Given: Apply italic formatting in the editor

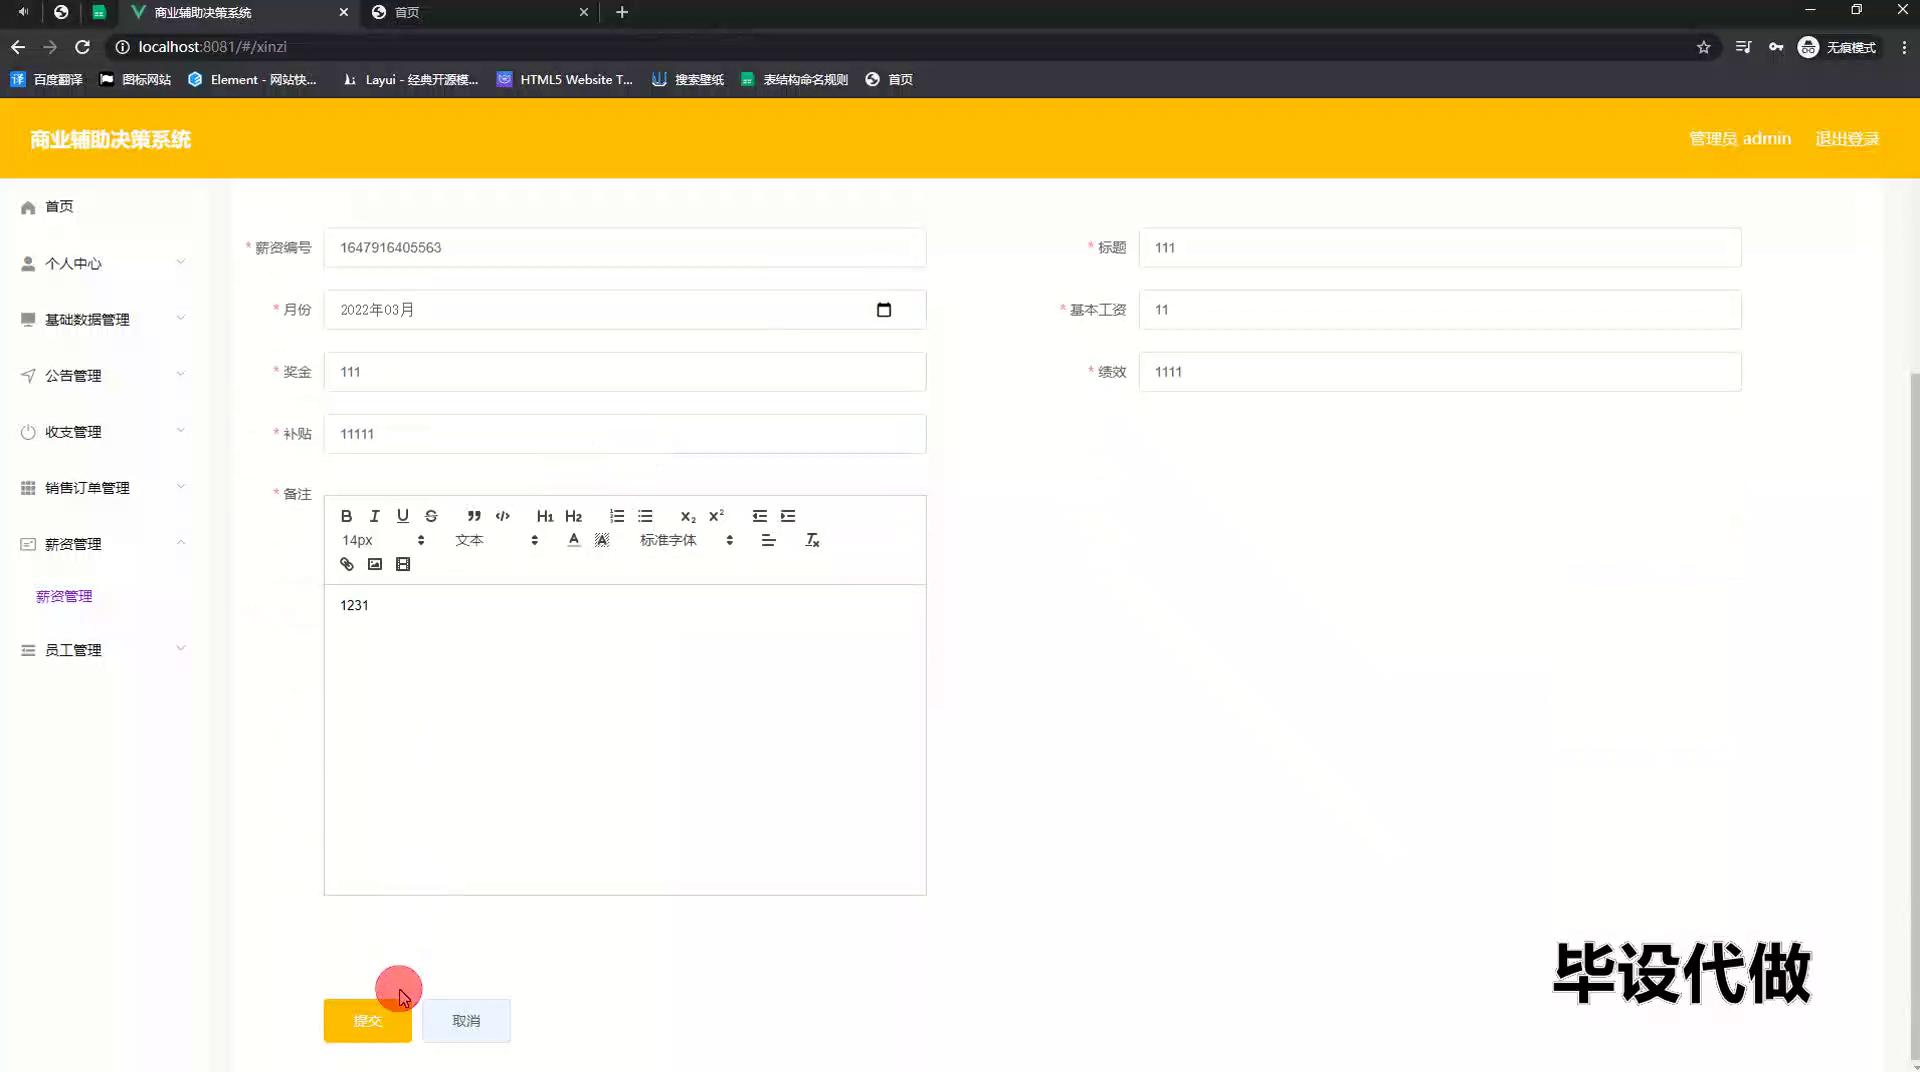Looking at the screenshot, I should click(x=374, y=516).
